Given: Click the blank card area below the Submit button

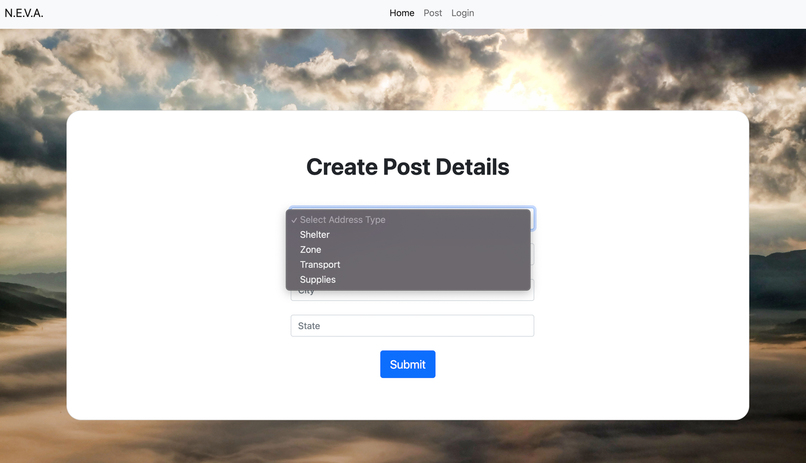Looking at the screenshot, I should [x=408, y=398].
